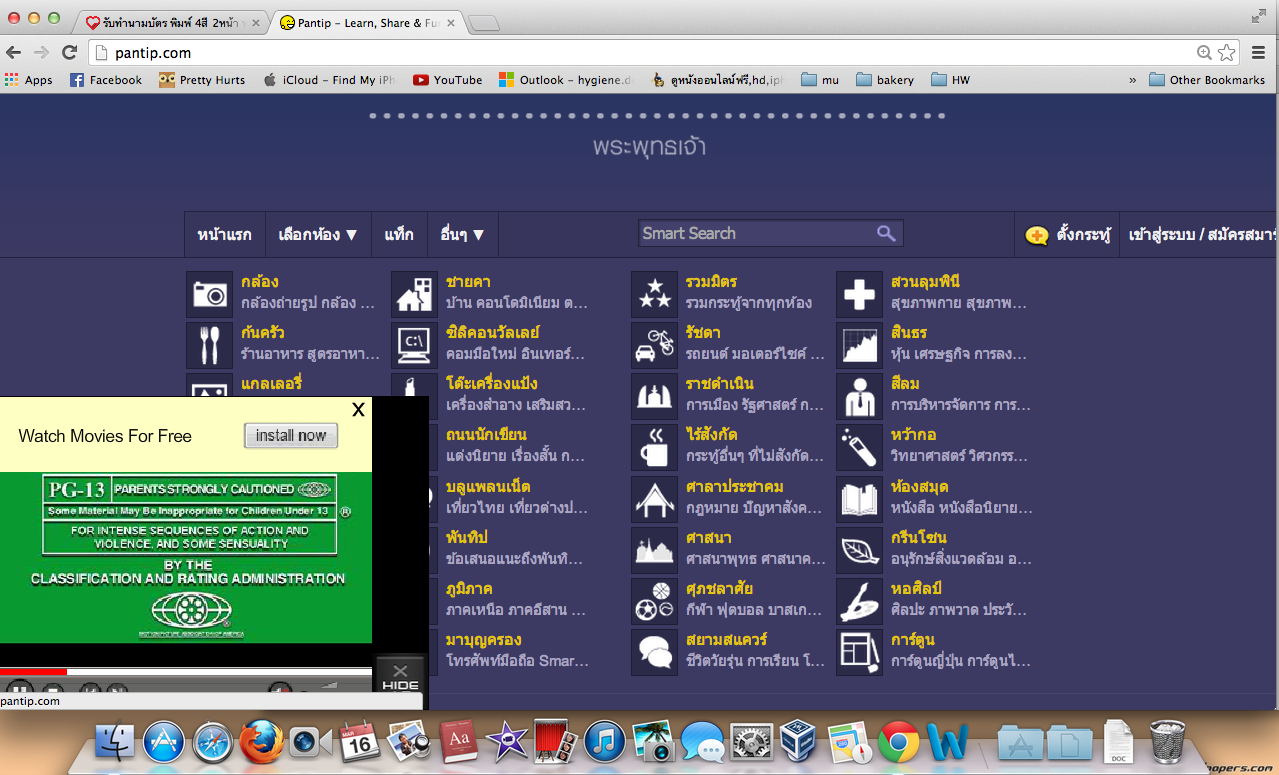This screenshot has width=1279, height=775.
Task: Click the ราชดำเนิน monument icon
Action: pyautogui.click(x=654, y=396)
